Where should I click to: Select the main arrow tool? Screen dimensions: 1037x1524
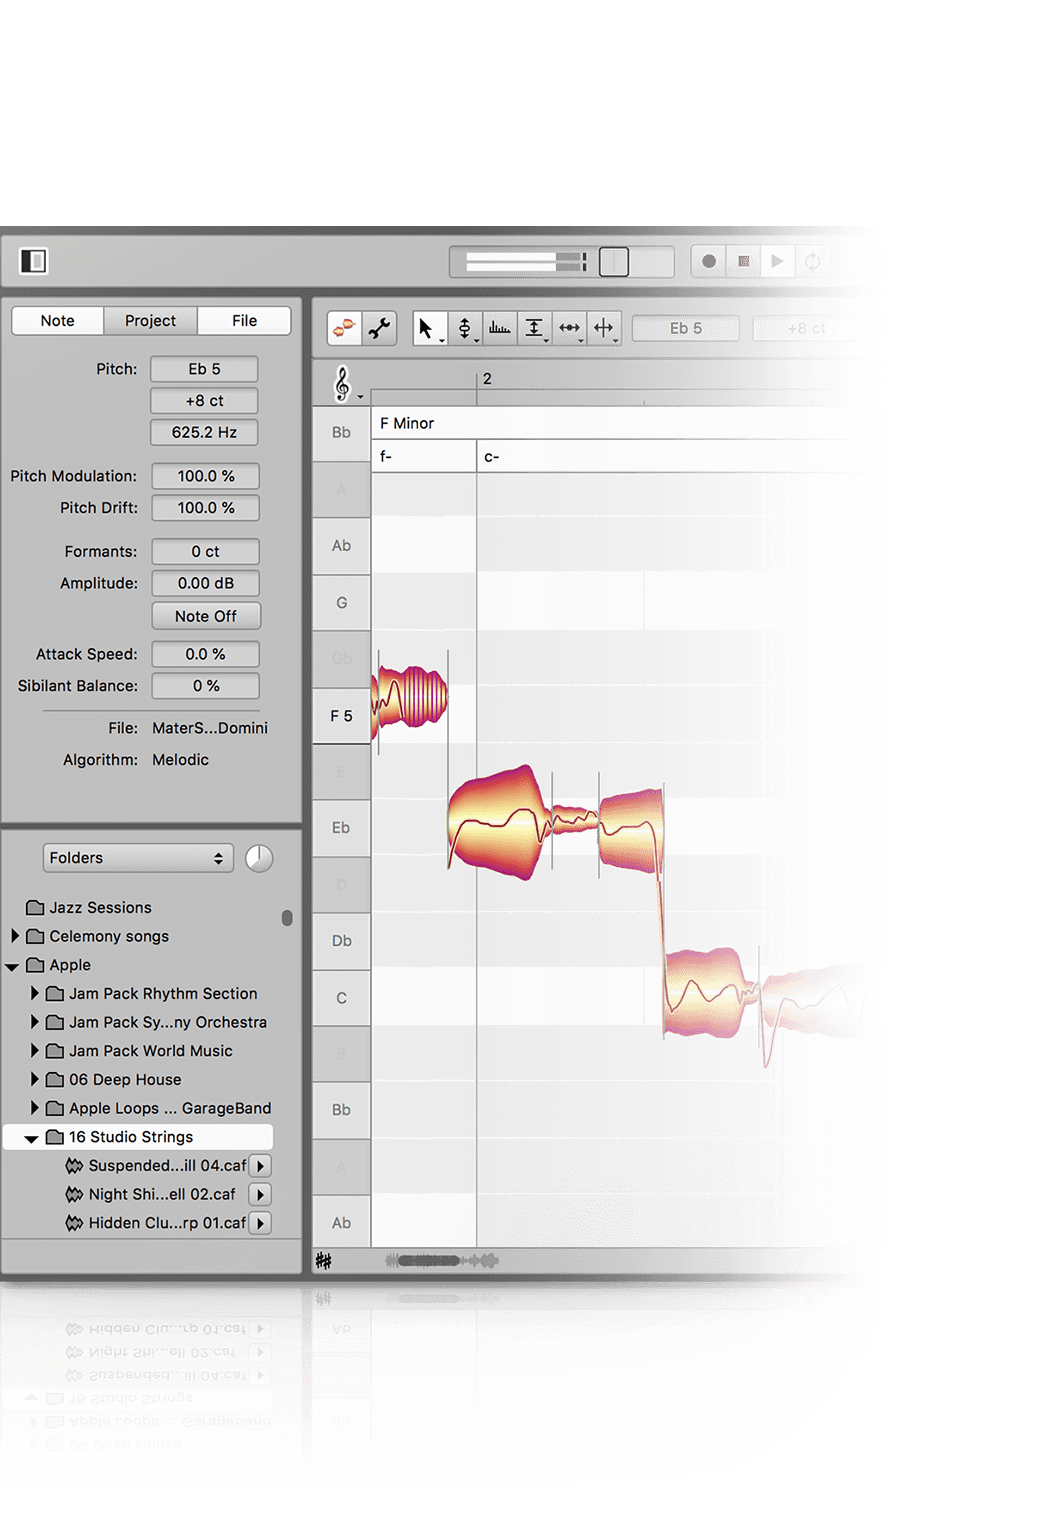click(x=427, y=328)
